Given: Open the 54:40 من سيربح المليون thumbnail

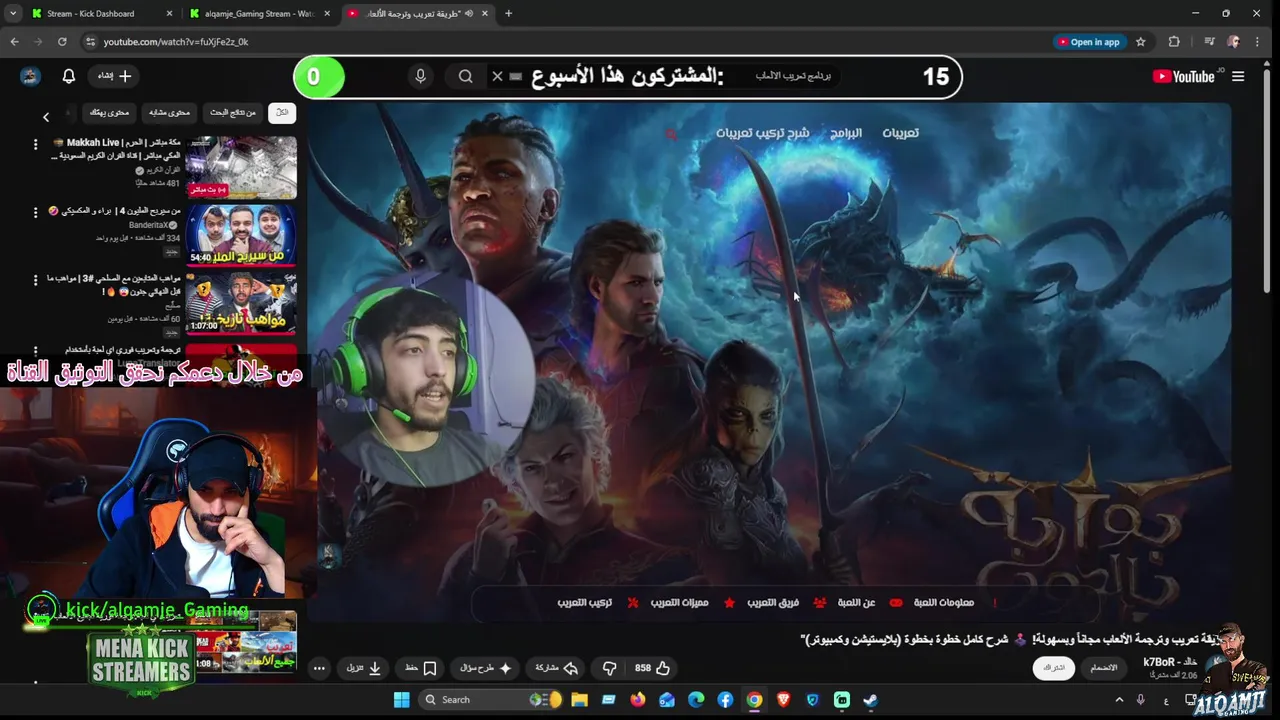Looking at the screenshot, I should (x=241, y=235).
